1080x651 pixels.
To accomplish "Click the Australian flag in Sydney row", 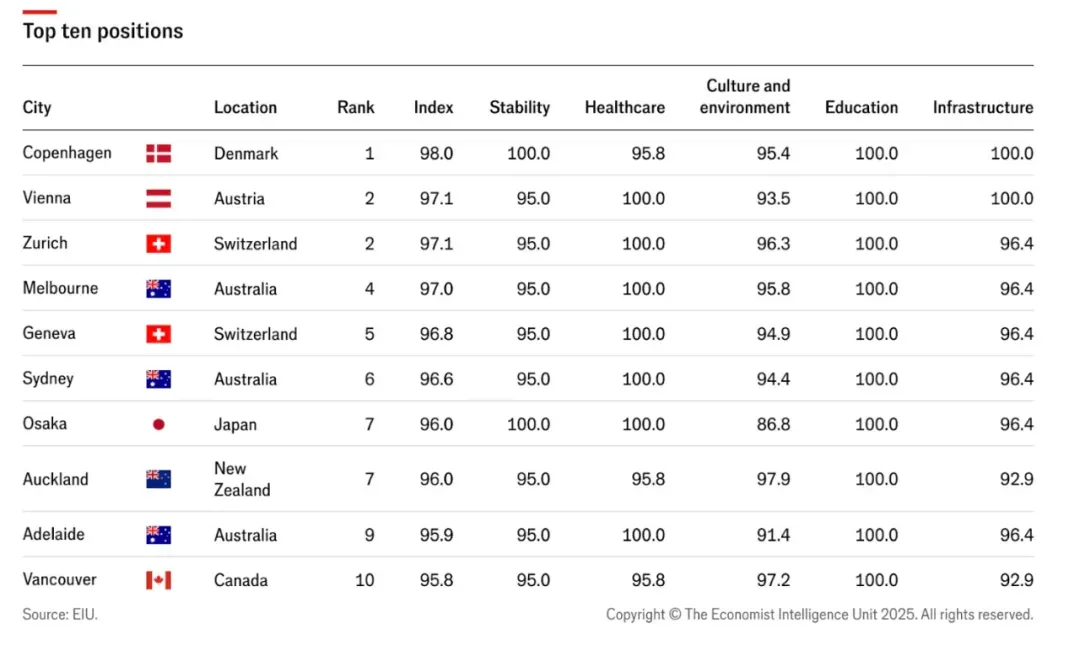I will pyautogui.click(x=158, y=379).
